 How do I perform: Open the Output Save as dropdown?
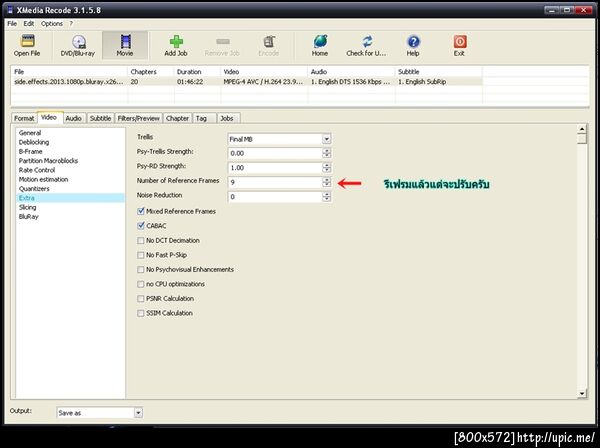(138, 413)
